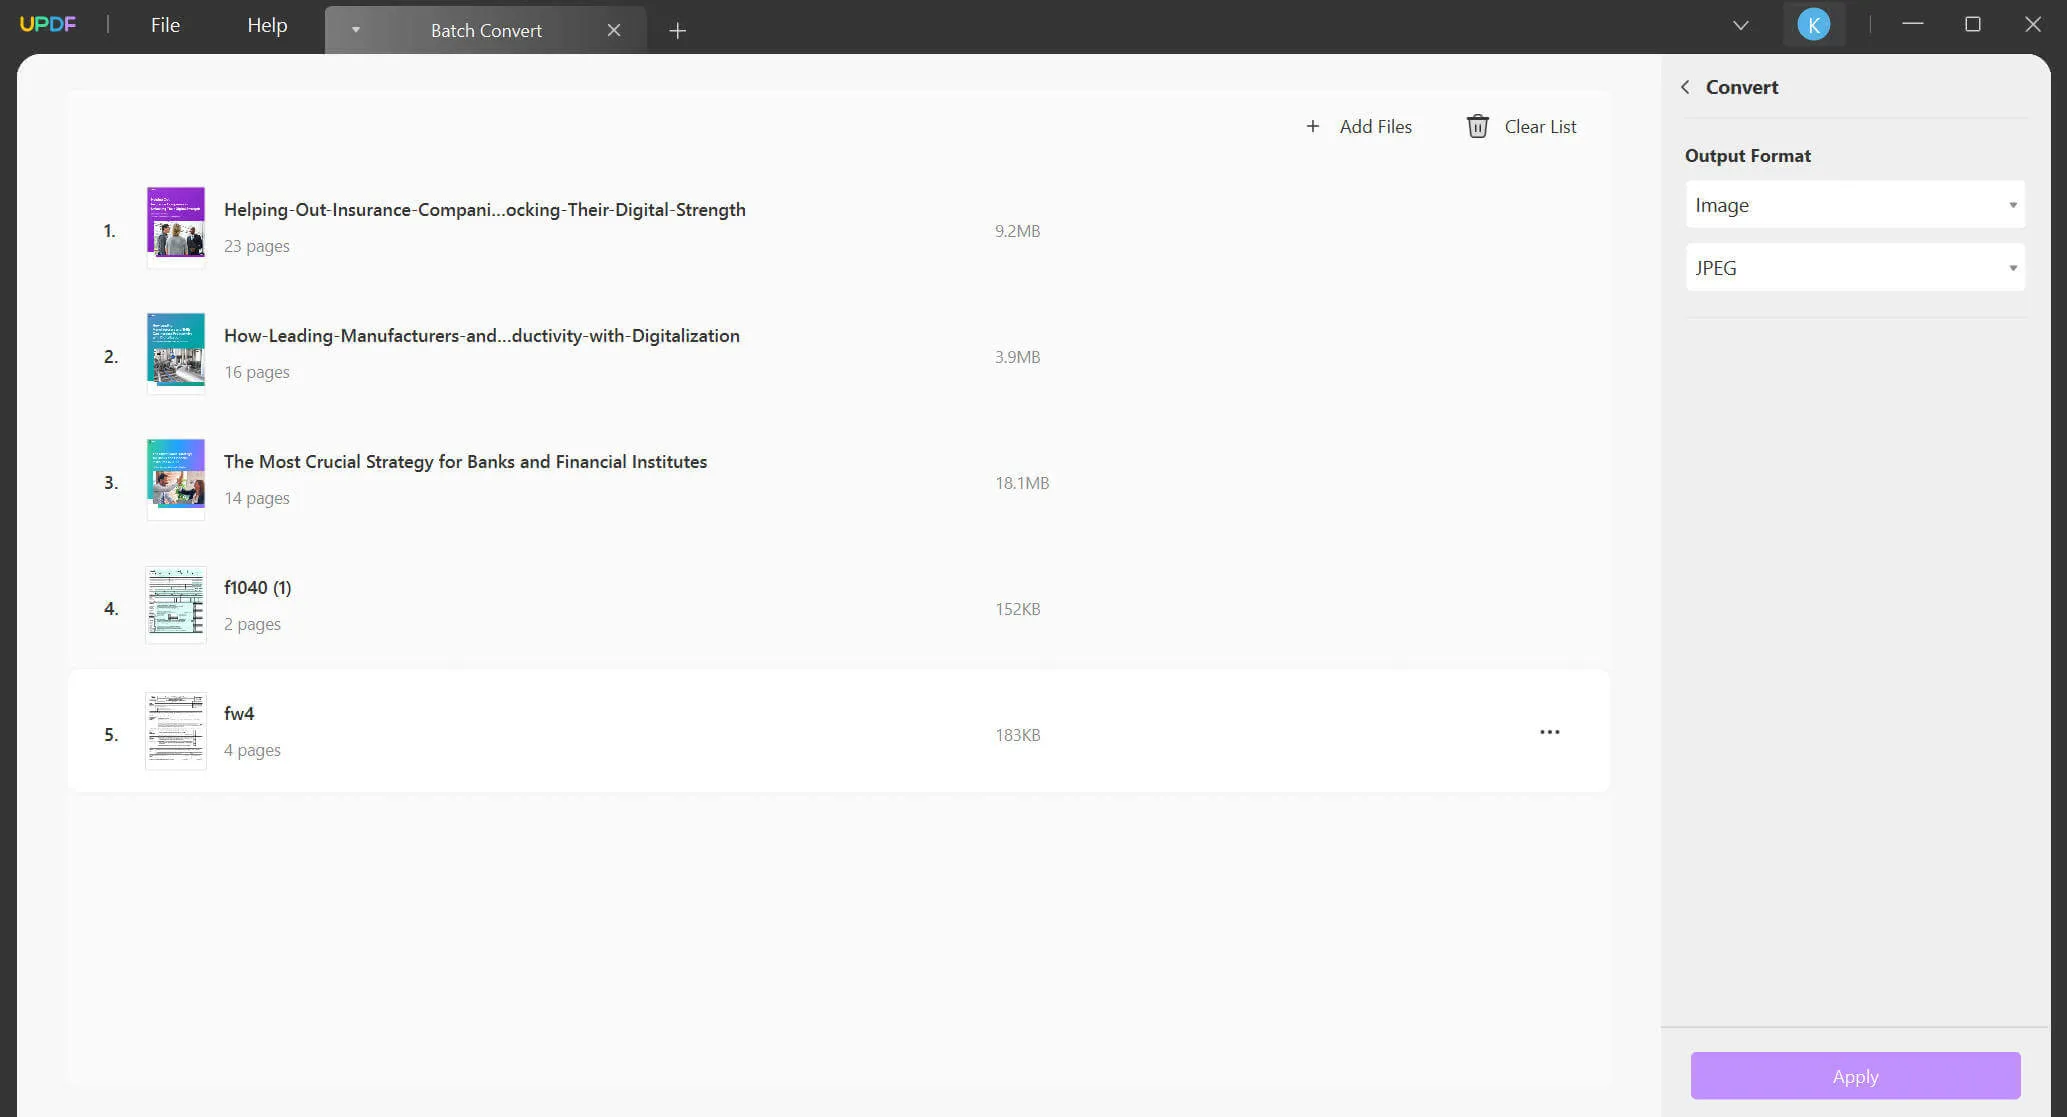
Task: Select the Banks and Financial Institutes file
Action: (x=465, y=462)
